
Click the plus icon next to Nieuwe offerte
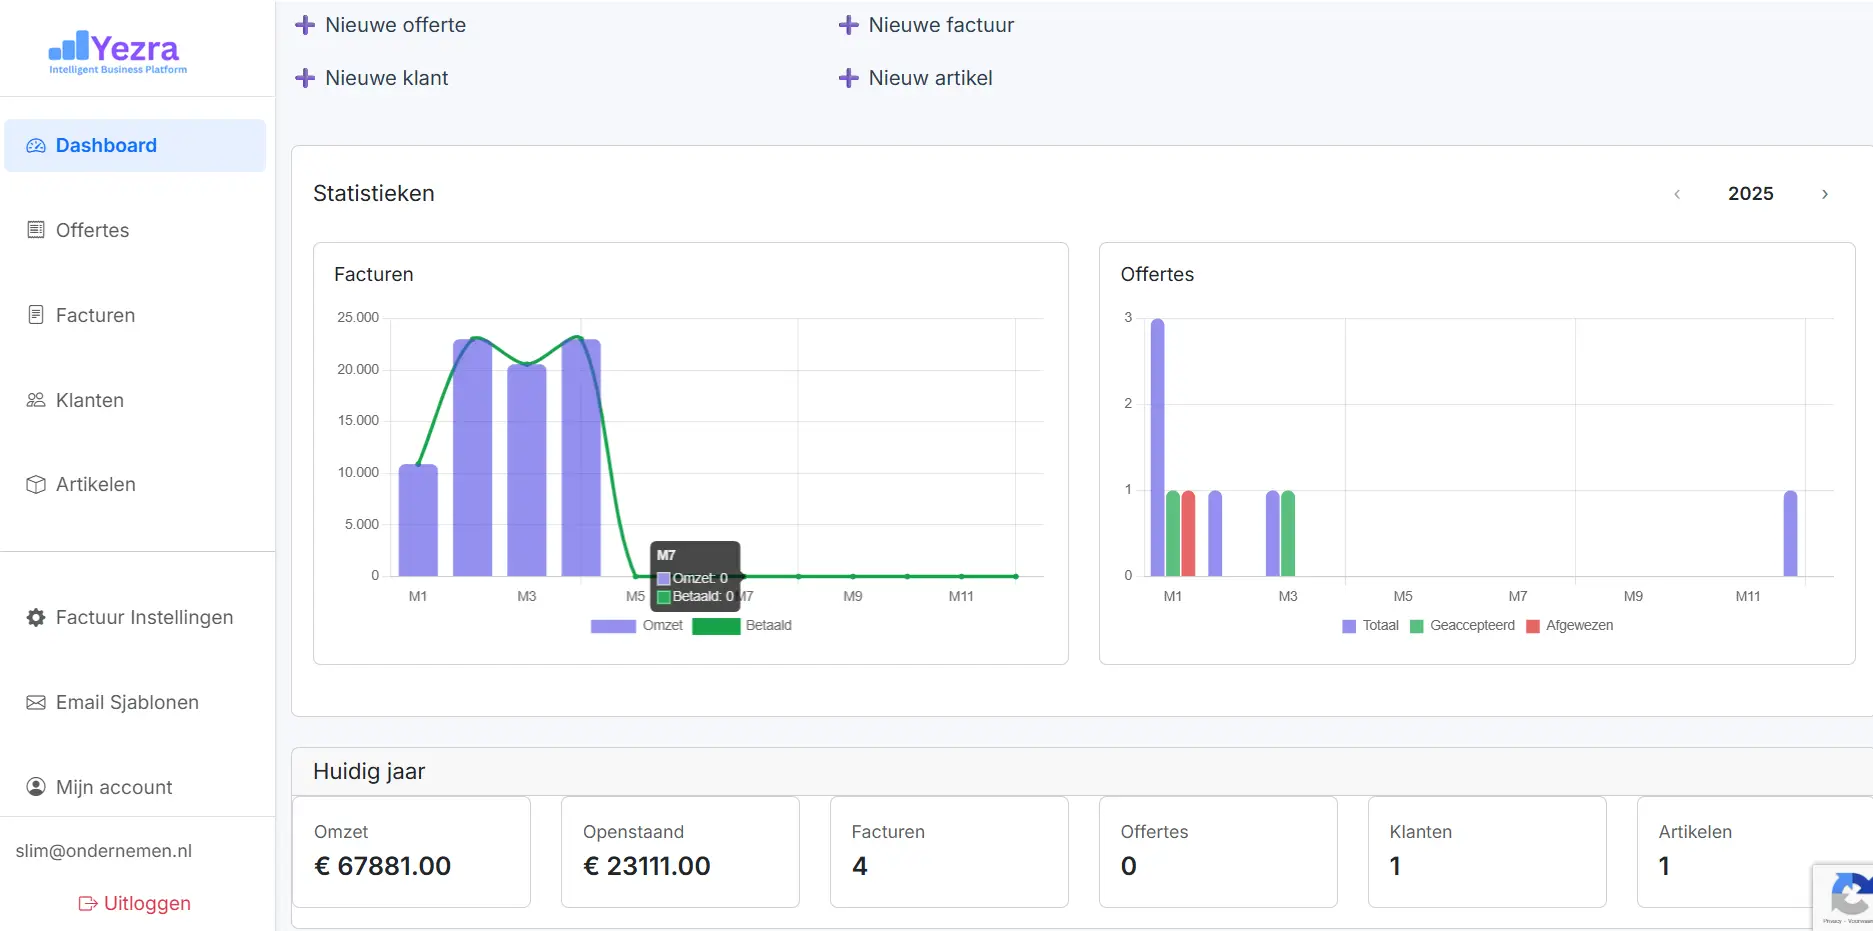pos(305,24)
